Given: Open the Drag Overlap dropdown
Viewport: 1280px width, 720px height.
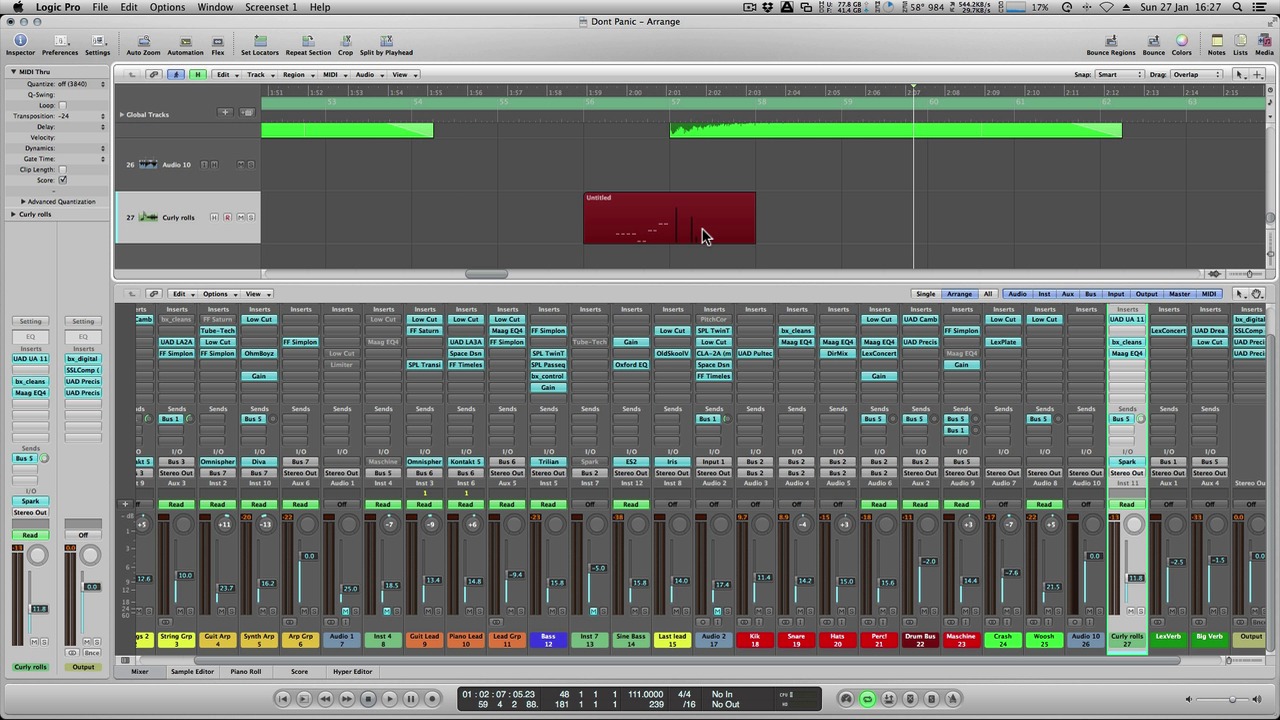Looking at the screenshot, I should (x=1197, y=74).
